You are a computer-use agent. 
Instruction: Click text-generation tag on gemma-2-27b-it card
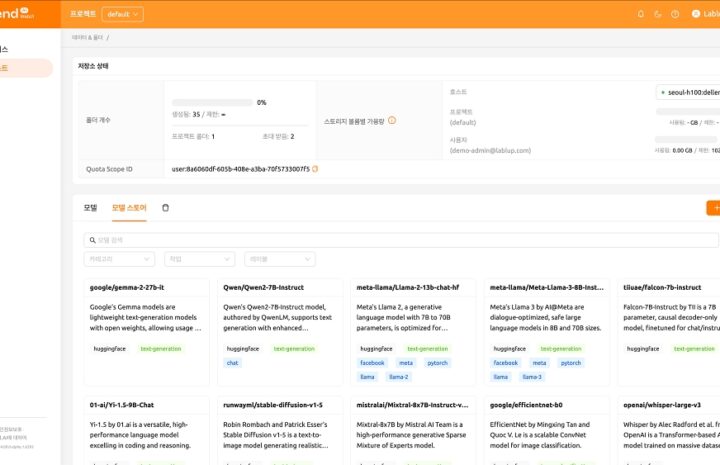tap(161, 349)
